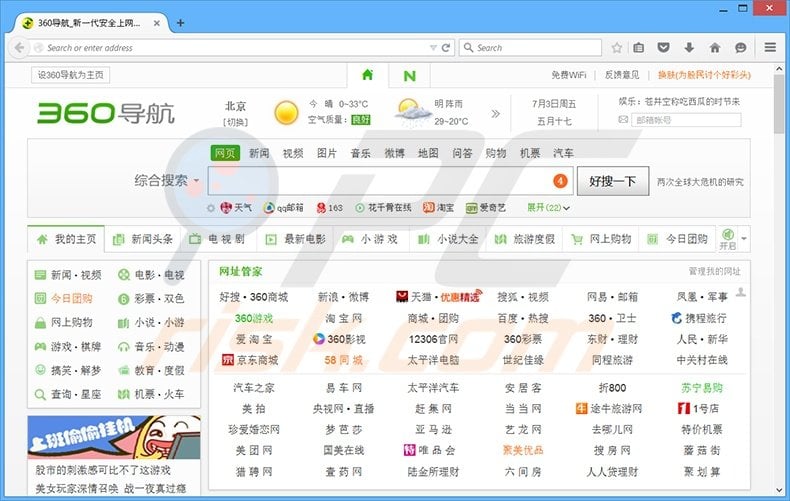
Task: Open the 途牛旅游网 link
Action: point(609,408)
